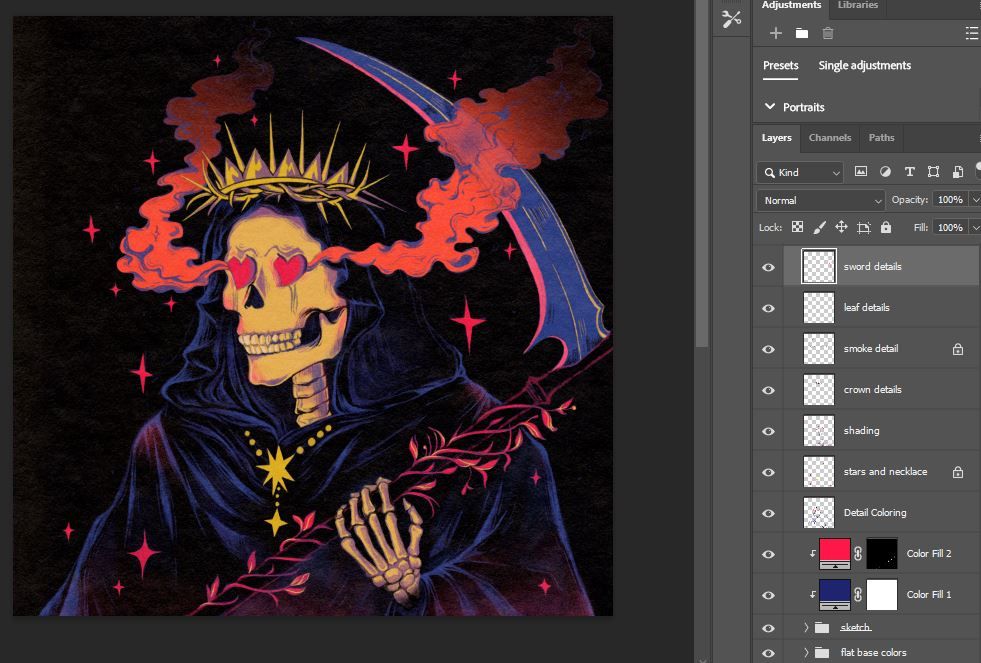Click the lock position move icon
Image resolution: width=981 pixels, height=663 pixels.
pos(841,228)
